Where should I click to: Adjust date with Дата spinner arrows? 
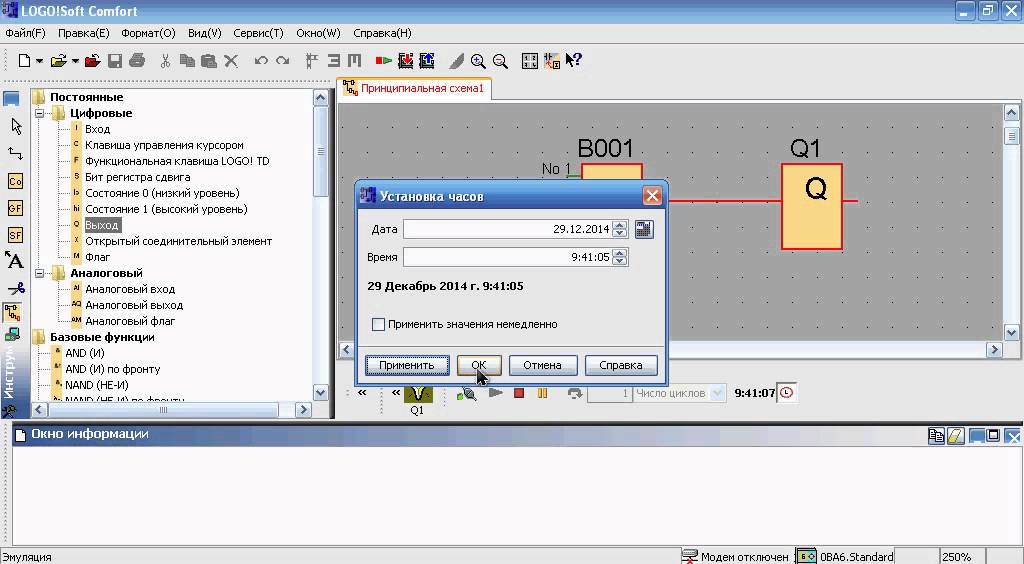620,229
